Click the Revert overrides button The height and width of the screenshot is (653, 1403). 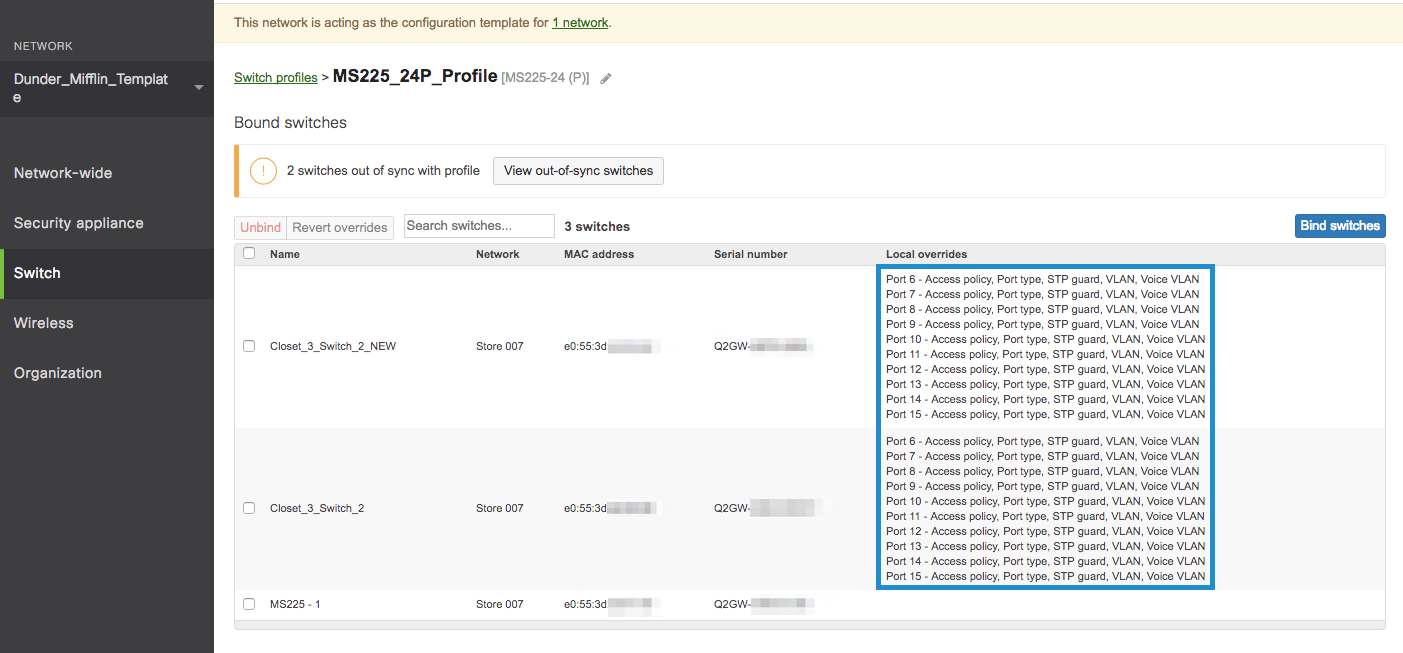click(339, 227)
